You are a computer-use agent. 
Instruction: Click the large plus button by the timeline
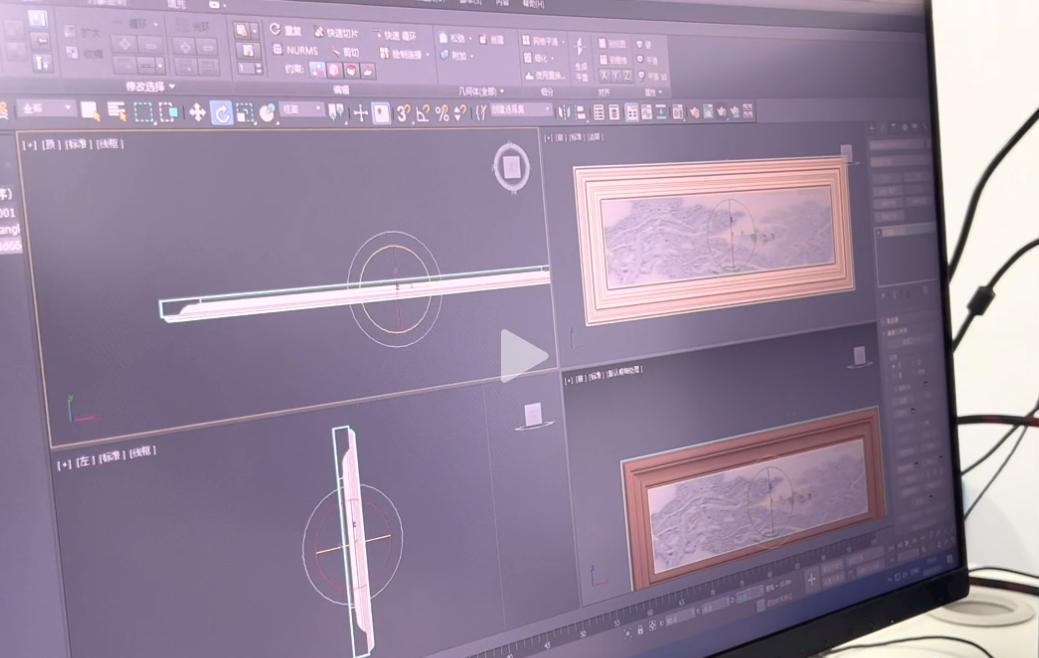[x=812, y=580]
